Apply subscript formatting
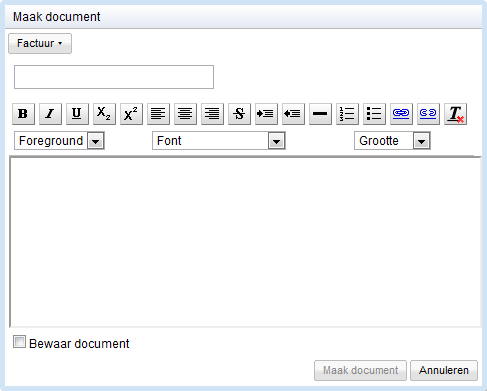The height and width of the screenshot is (391, 487). point(104,114)
